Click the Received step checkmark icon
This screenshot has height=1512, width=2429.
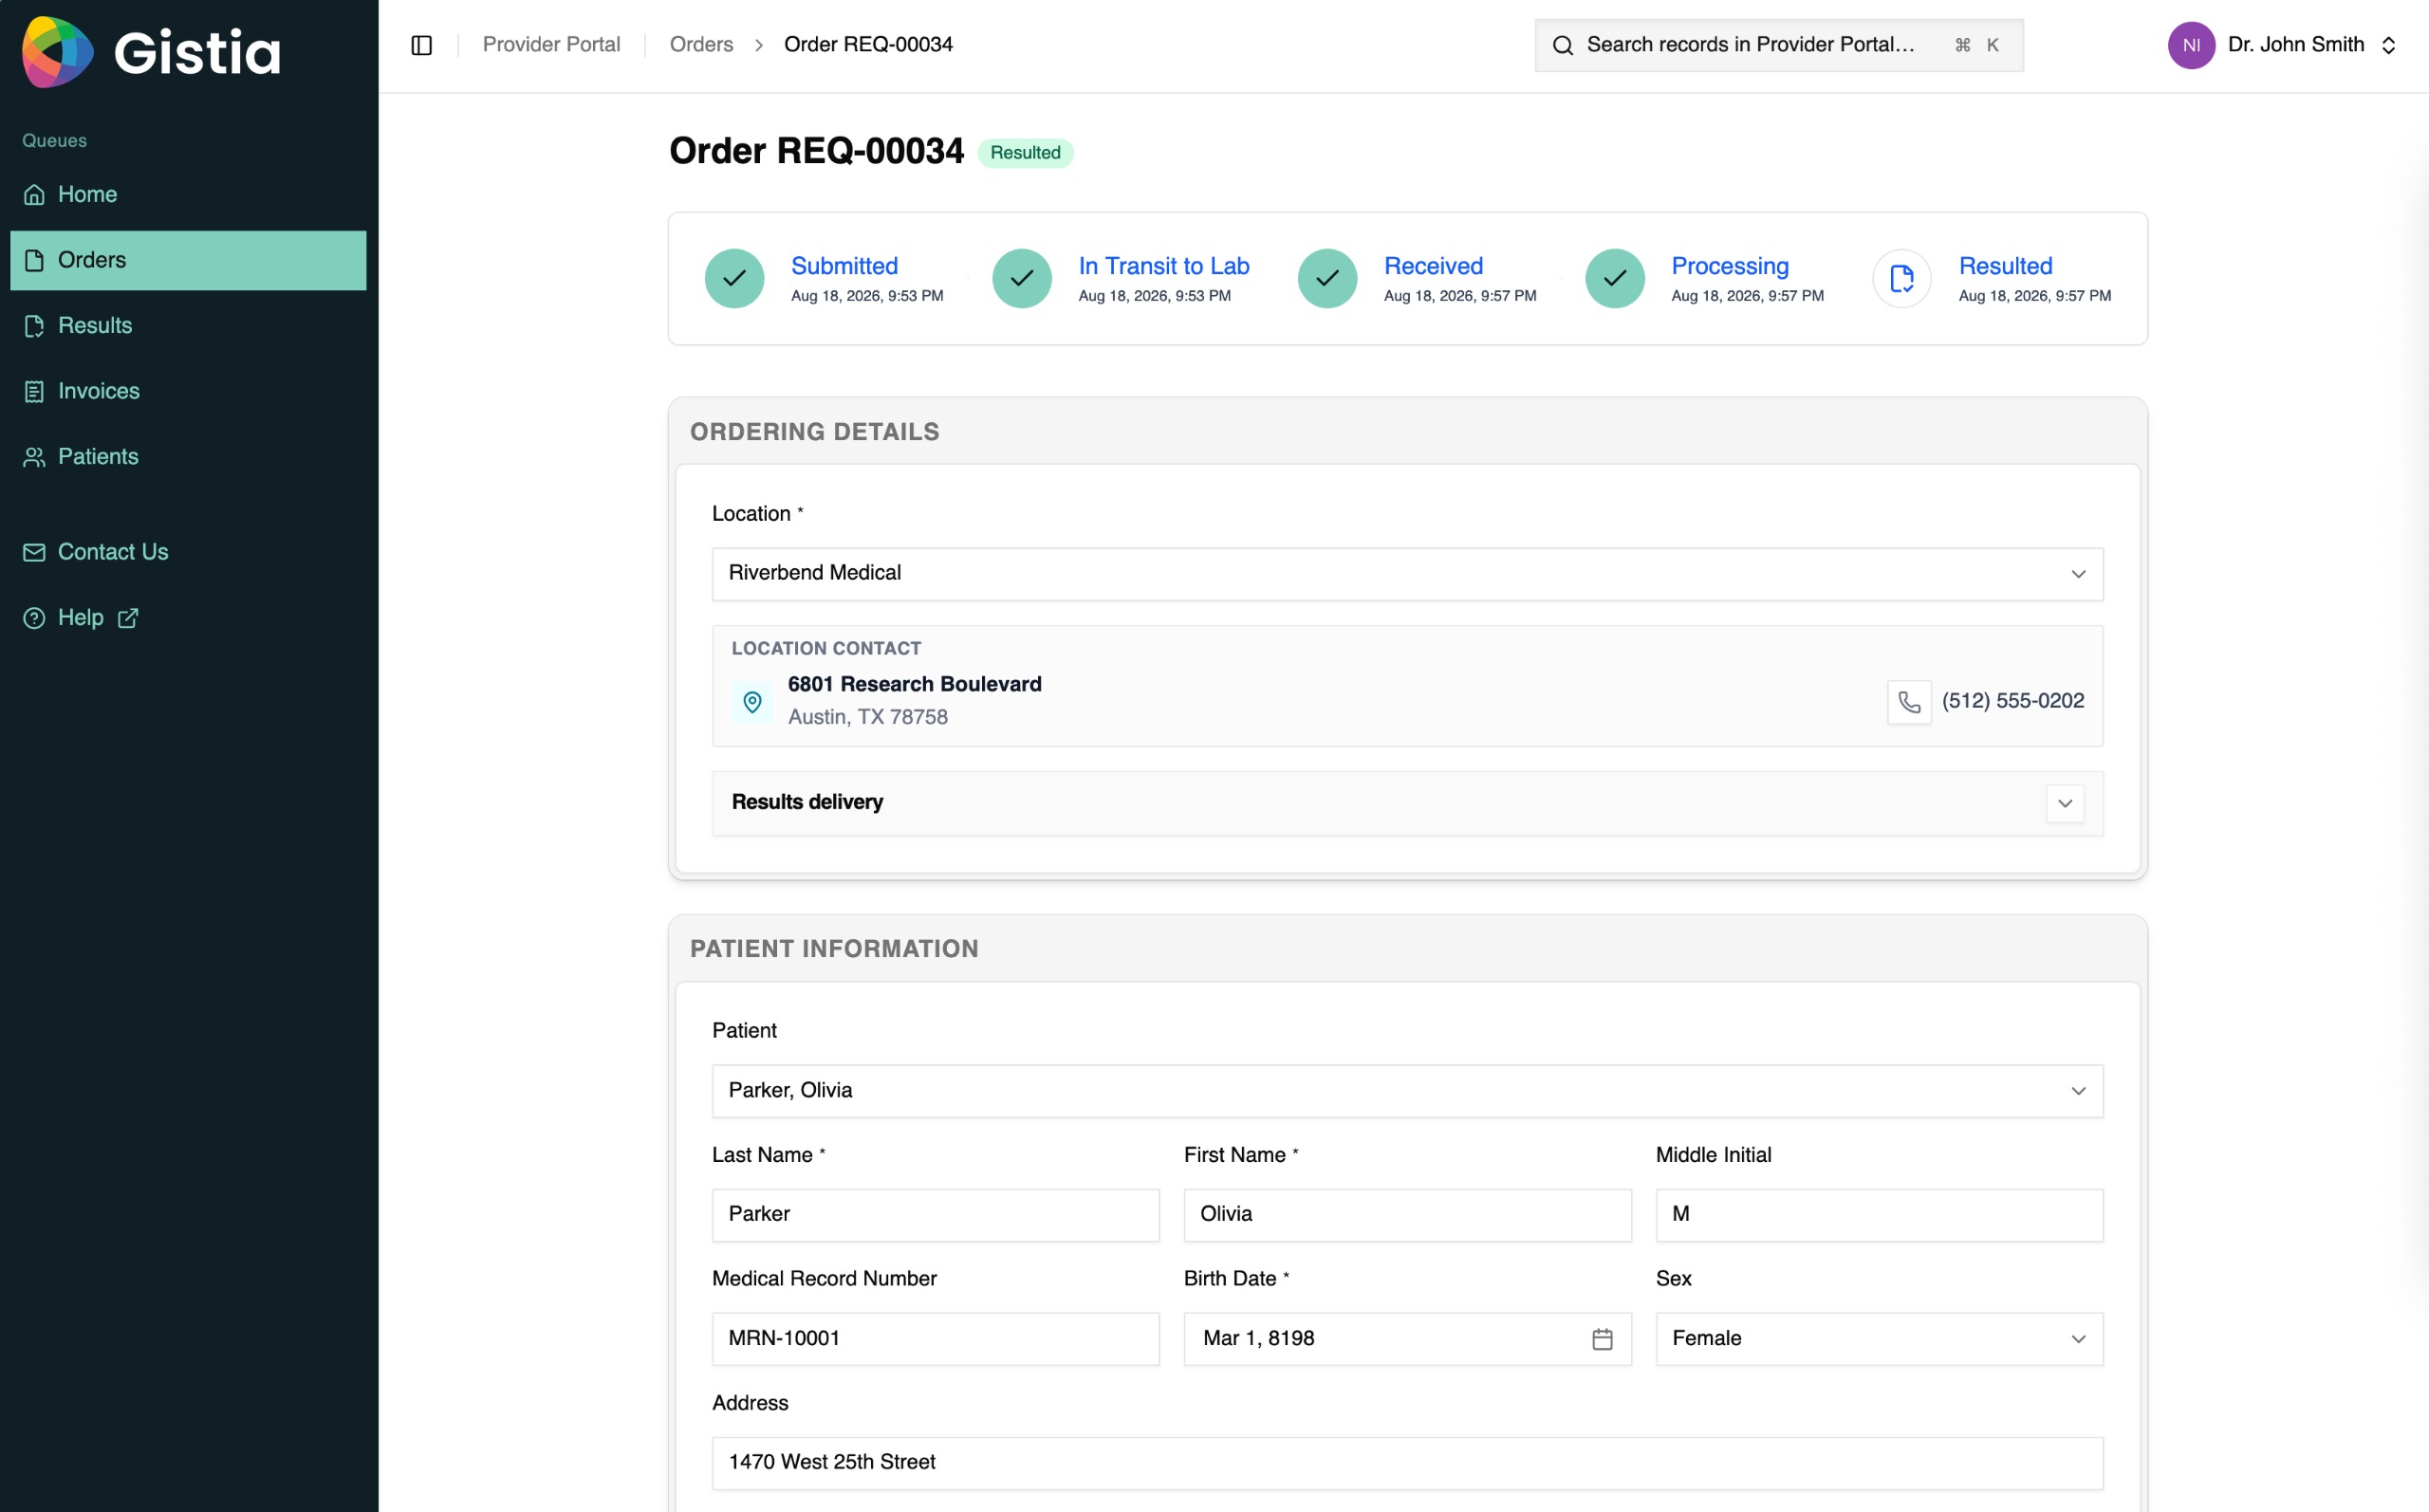[1327, 279]
